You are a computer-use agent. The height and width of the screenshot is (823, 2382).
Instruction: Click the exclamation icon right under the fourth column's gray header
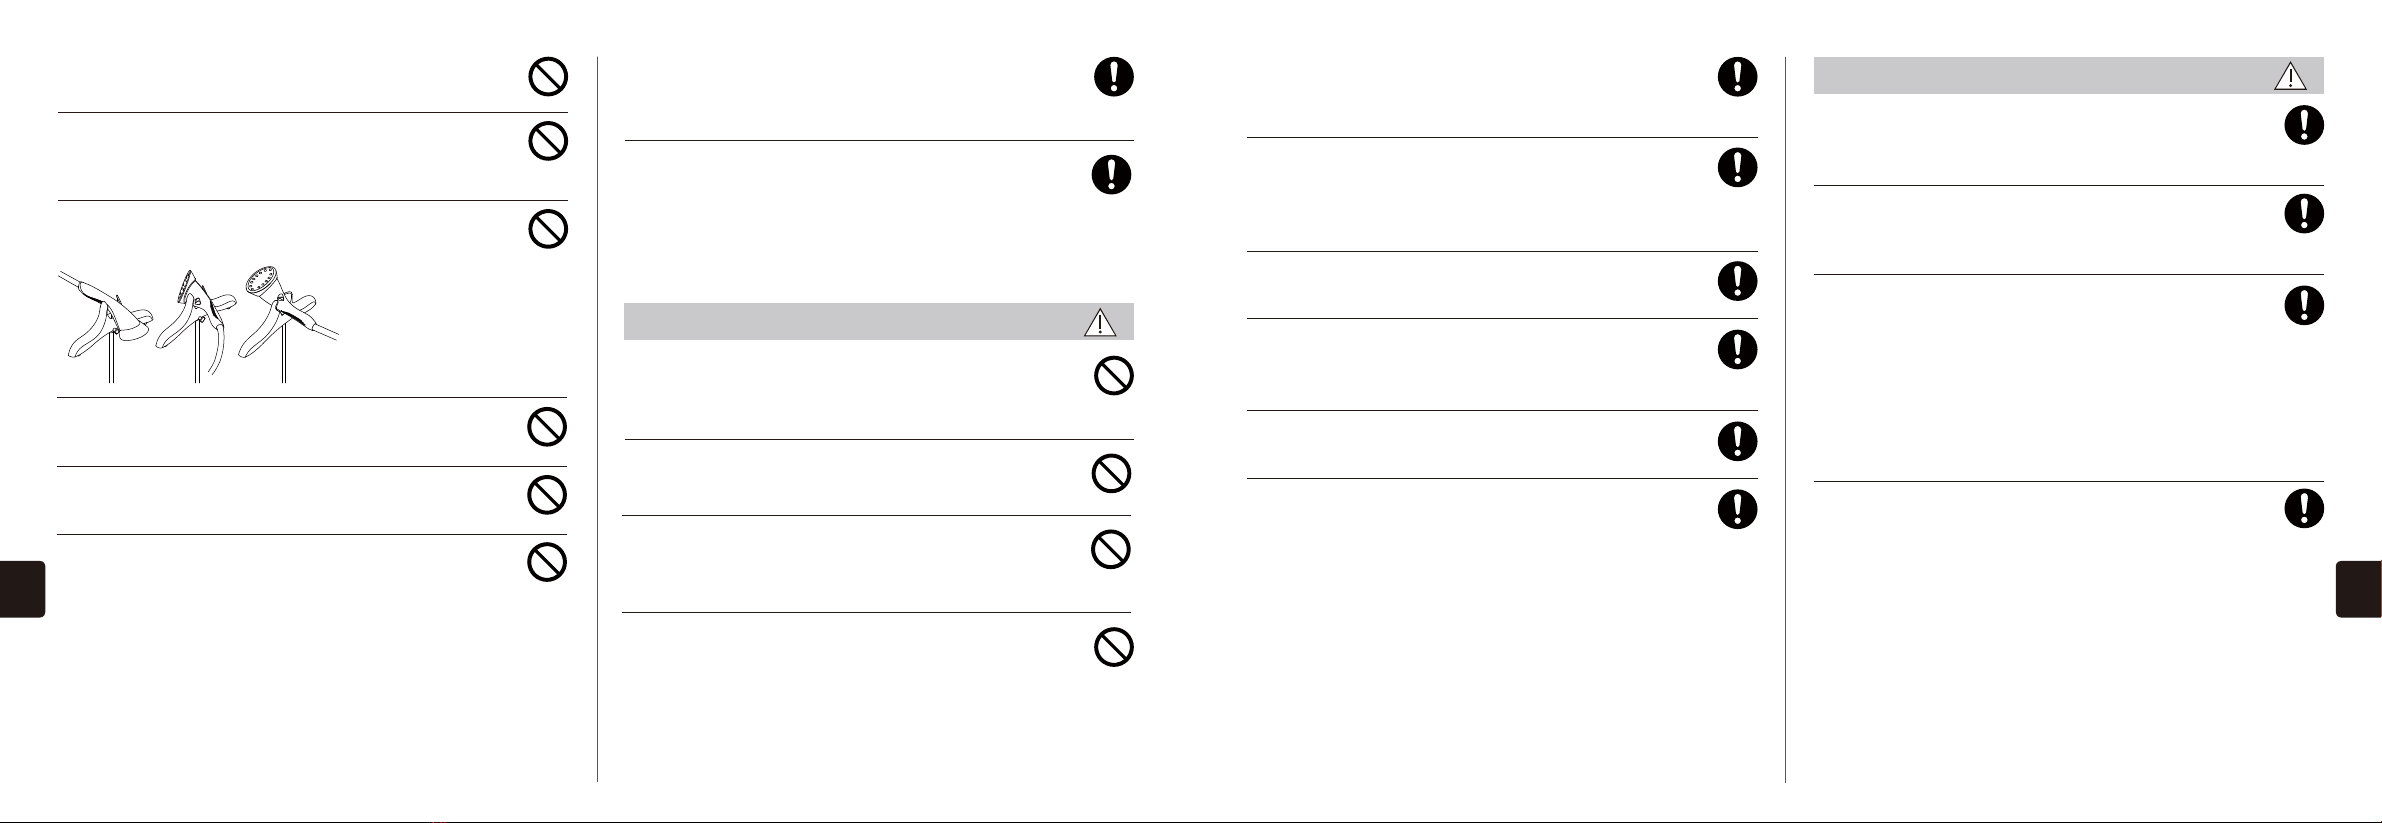(2304, 125)
